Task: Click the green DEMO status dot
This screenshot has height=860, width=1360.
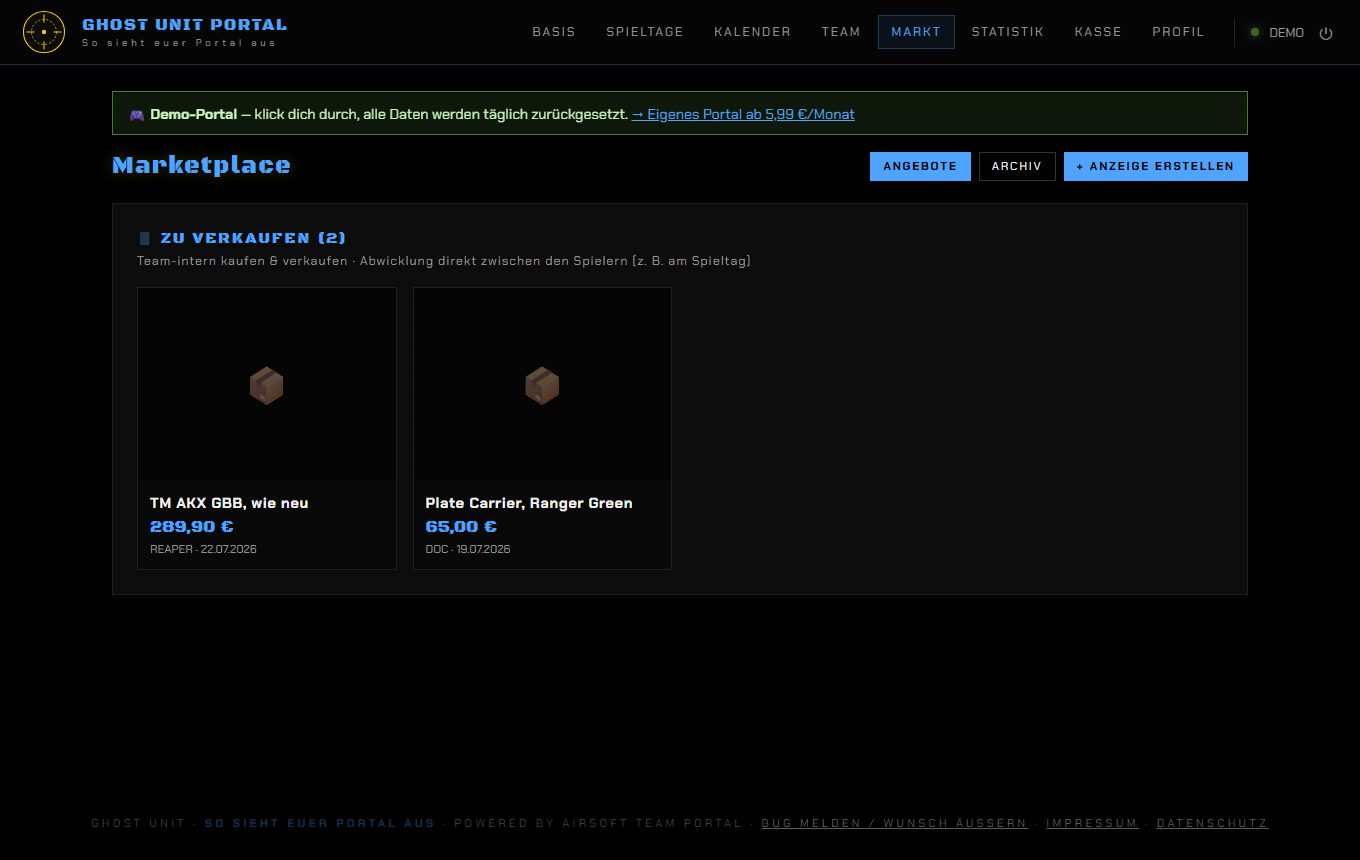Action: coord(1254,32)
